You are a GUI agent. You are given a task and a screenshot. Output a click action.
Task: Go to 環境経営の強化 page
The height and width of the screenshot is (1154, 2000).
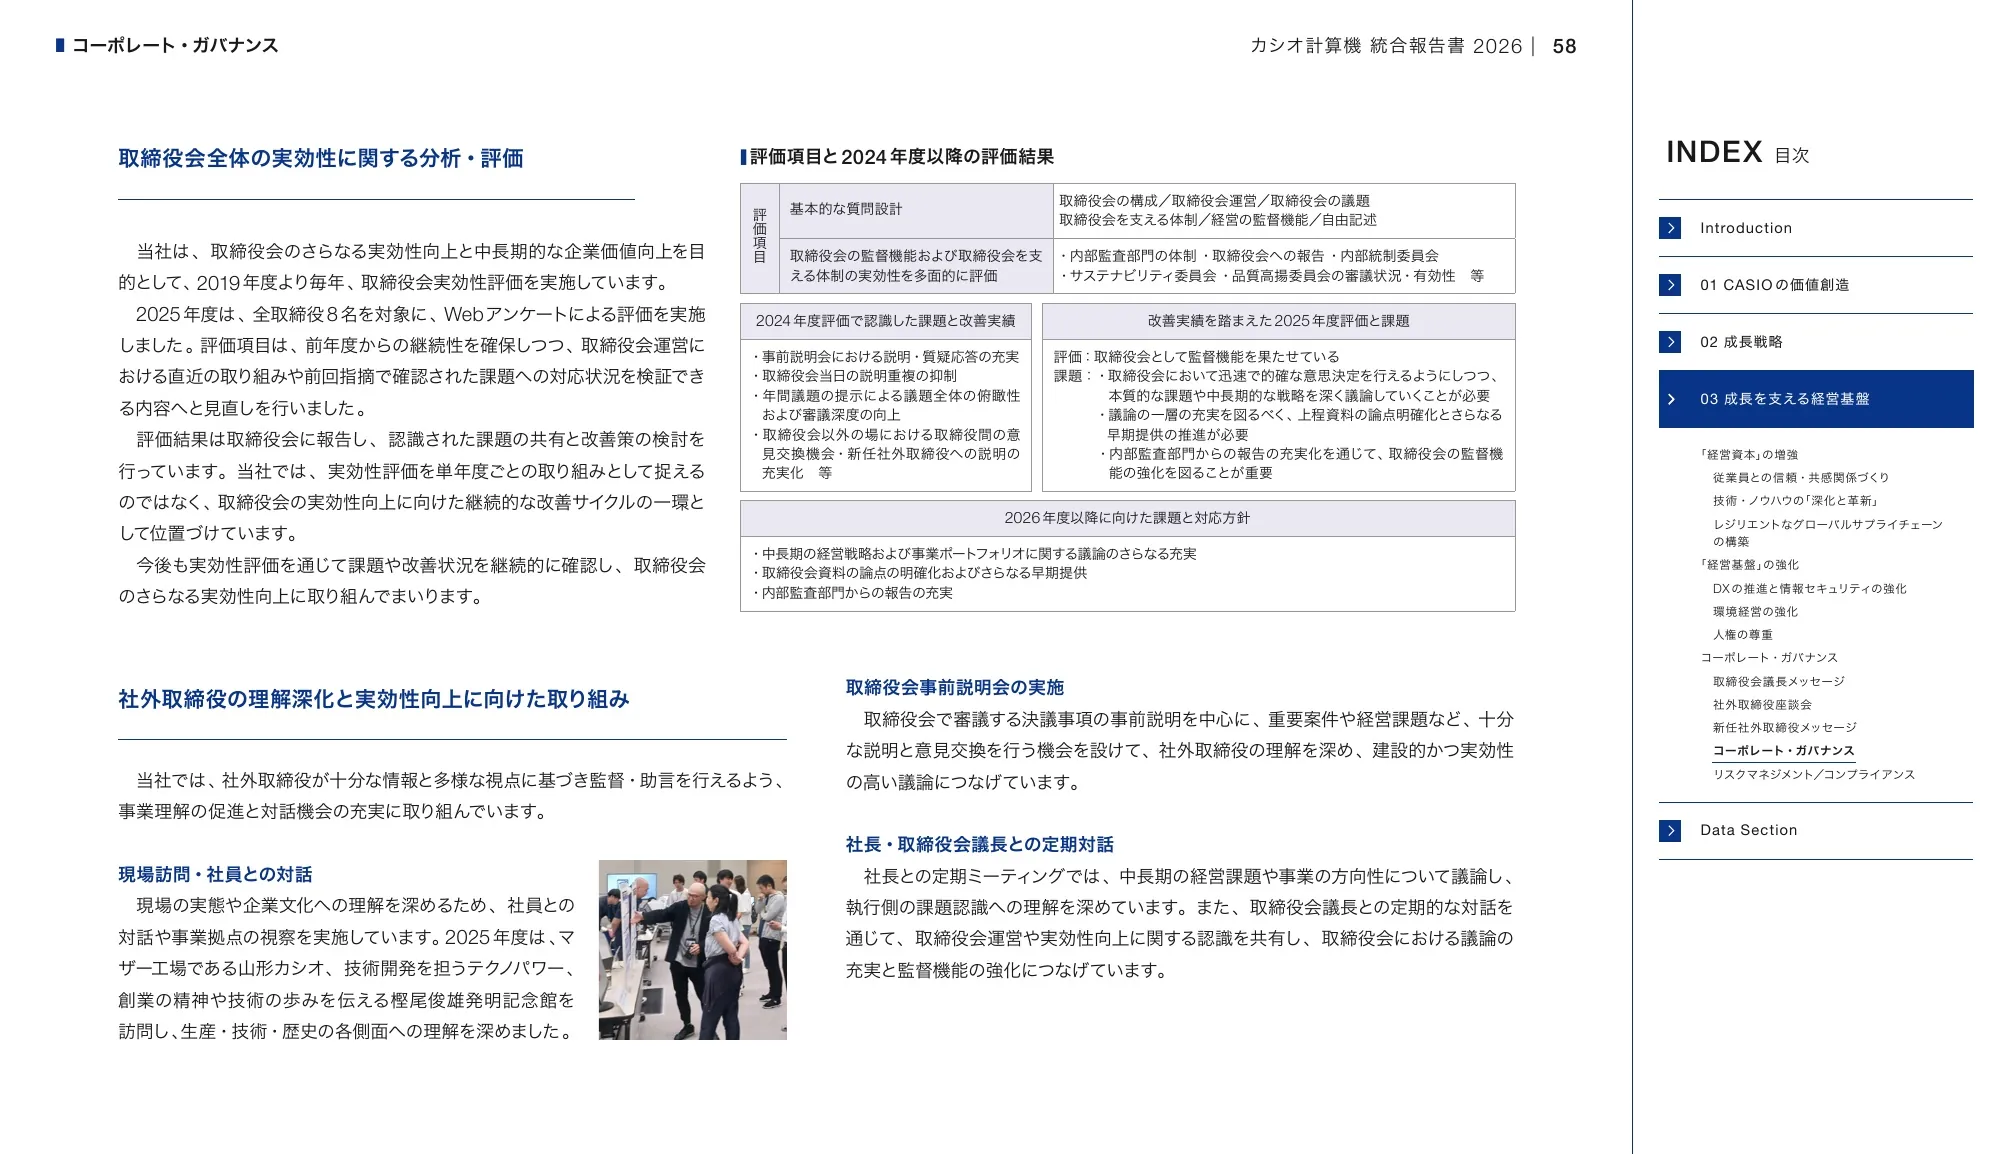tap(1755, 612)
